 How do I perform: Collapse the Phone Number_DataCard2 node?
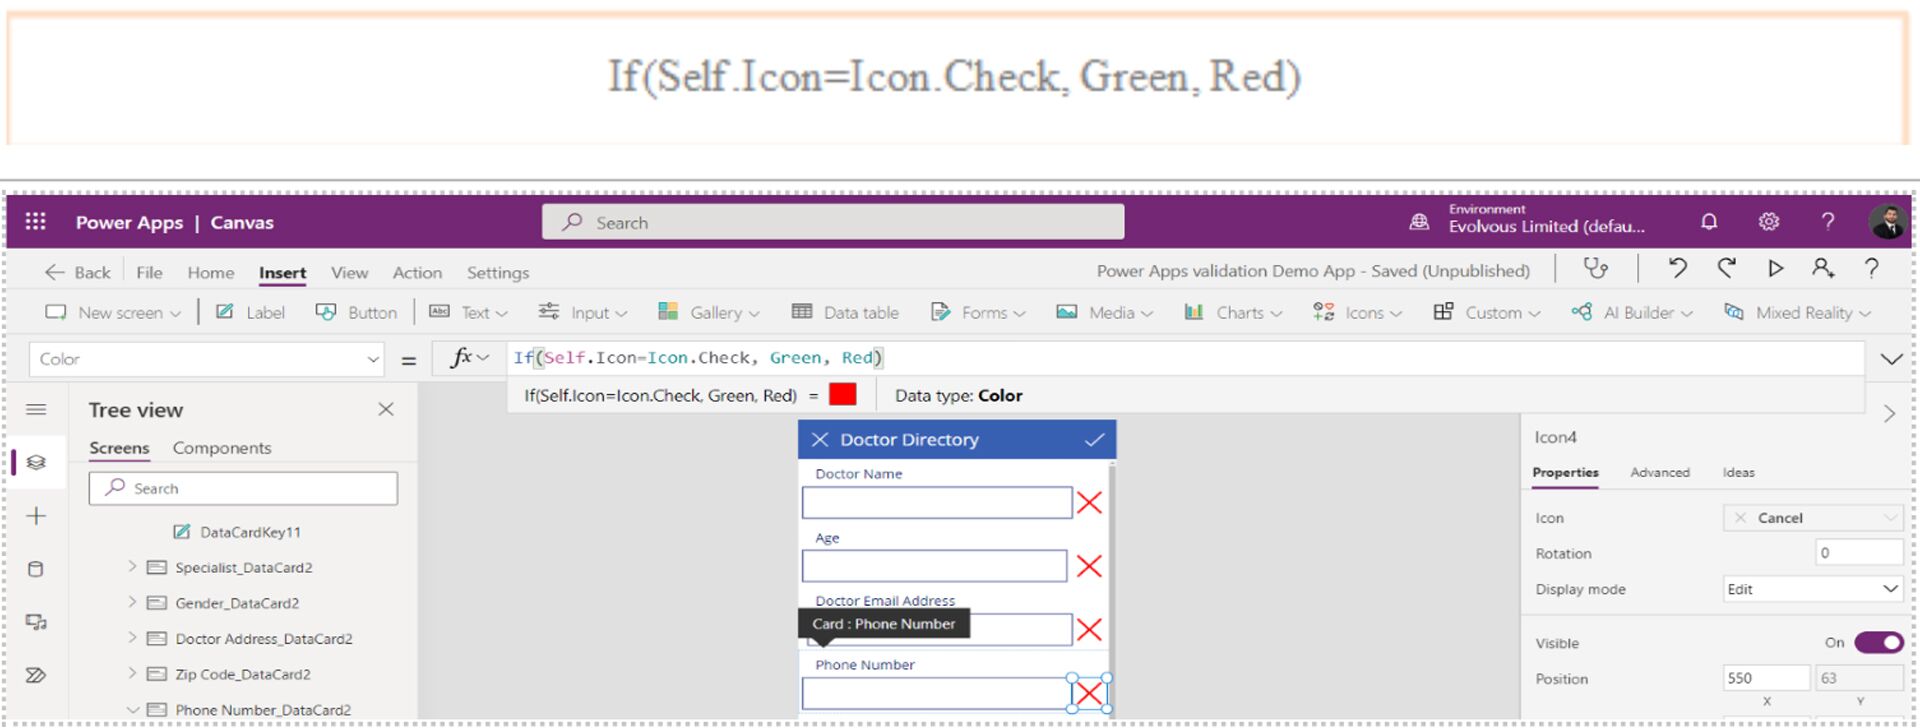(132, 710)
